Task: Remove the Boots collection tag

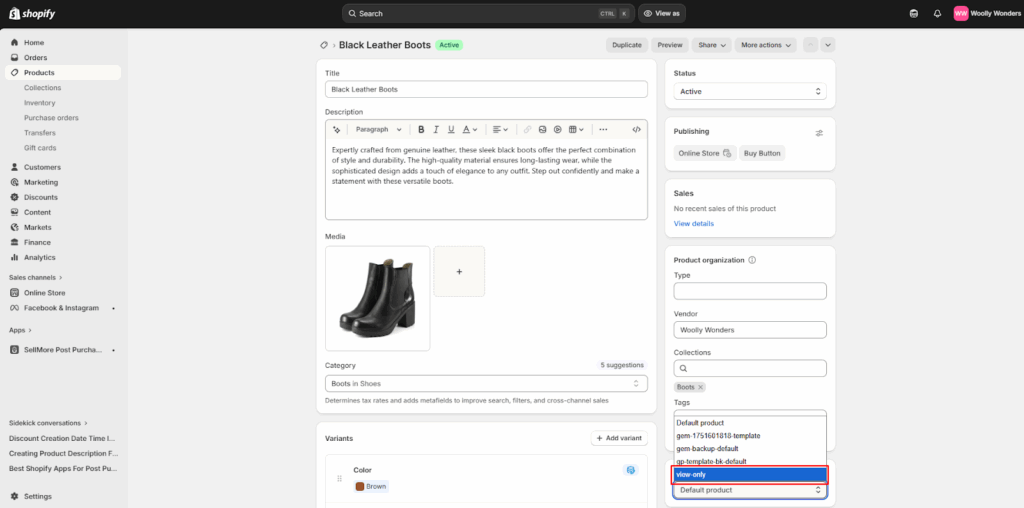Action: pos(700,387)
